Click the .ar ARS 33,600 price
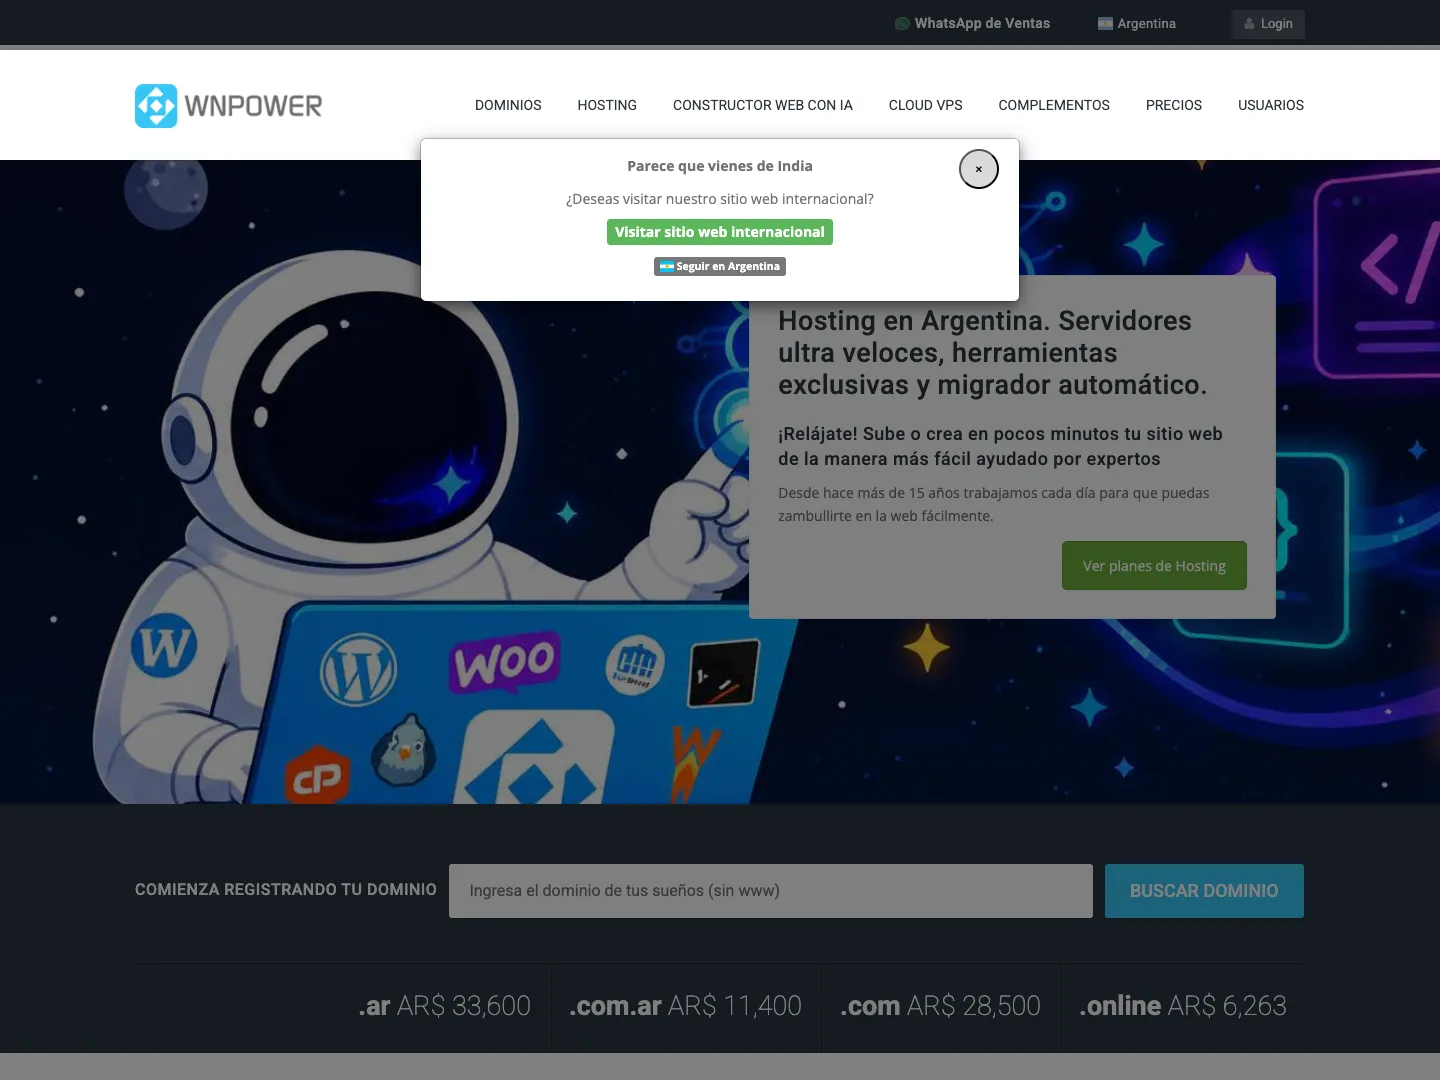The height and width of the screenshot is (1080, 1440). coord(445,1006)
